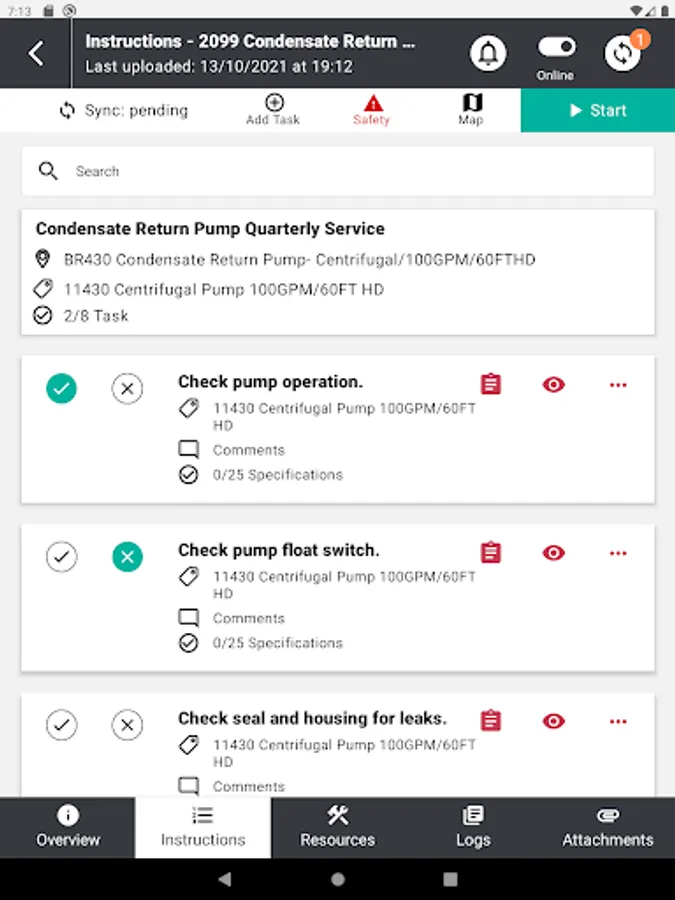The height and width of the screenshot is (900, 675).
Task: Open more options for Check pump float switch
Action: point(618,553)
